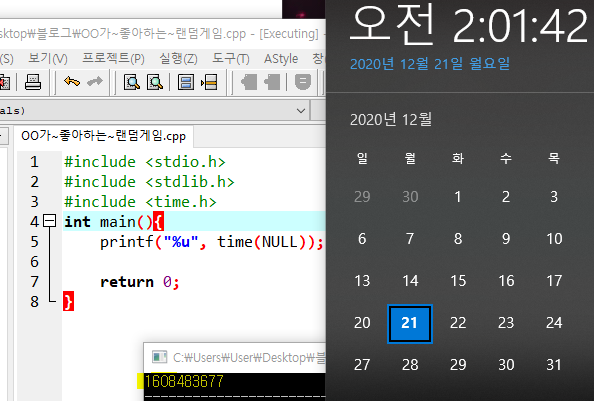The image size is (594, 401).
Task: Click the printf time(NULL) code line
Action: 211,242
